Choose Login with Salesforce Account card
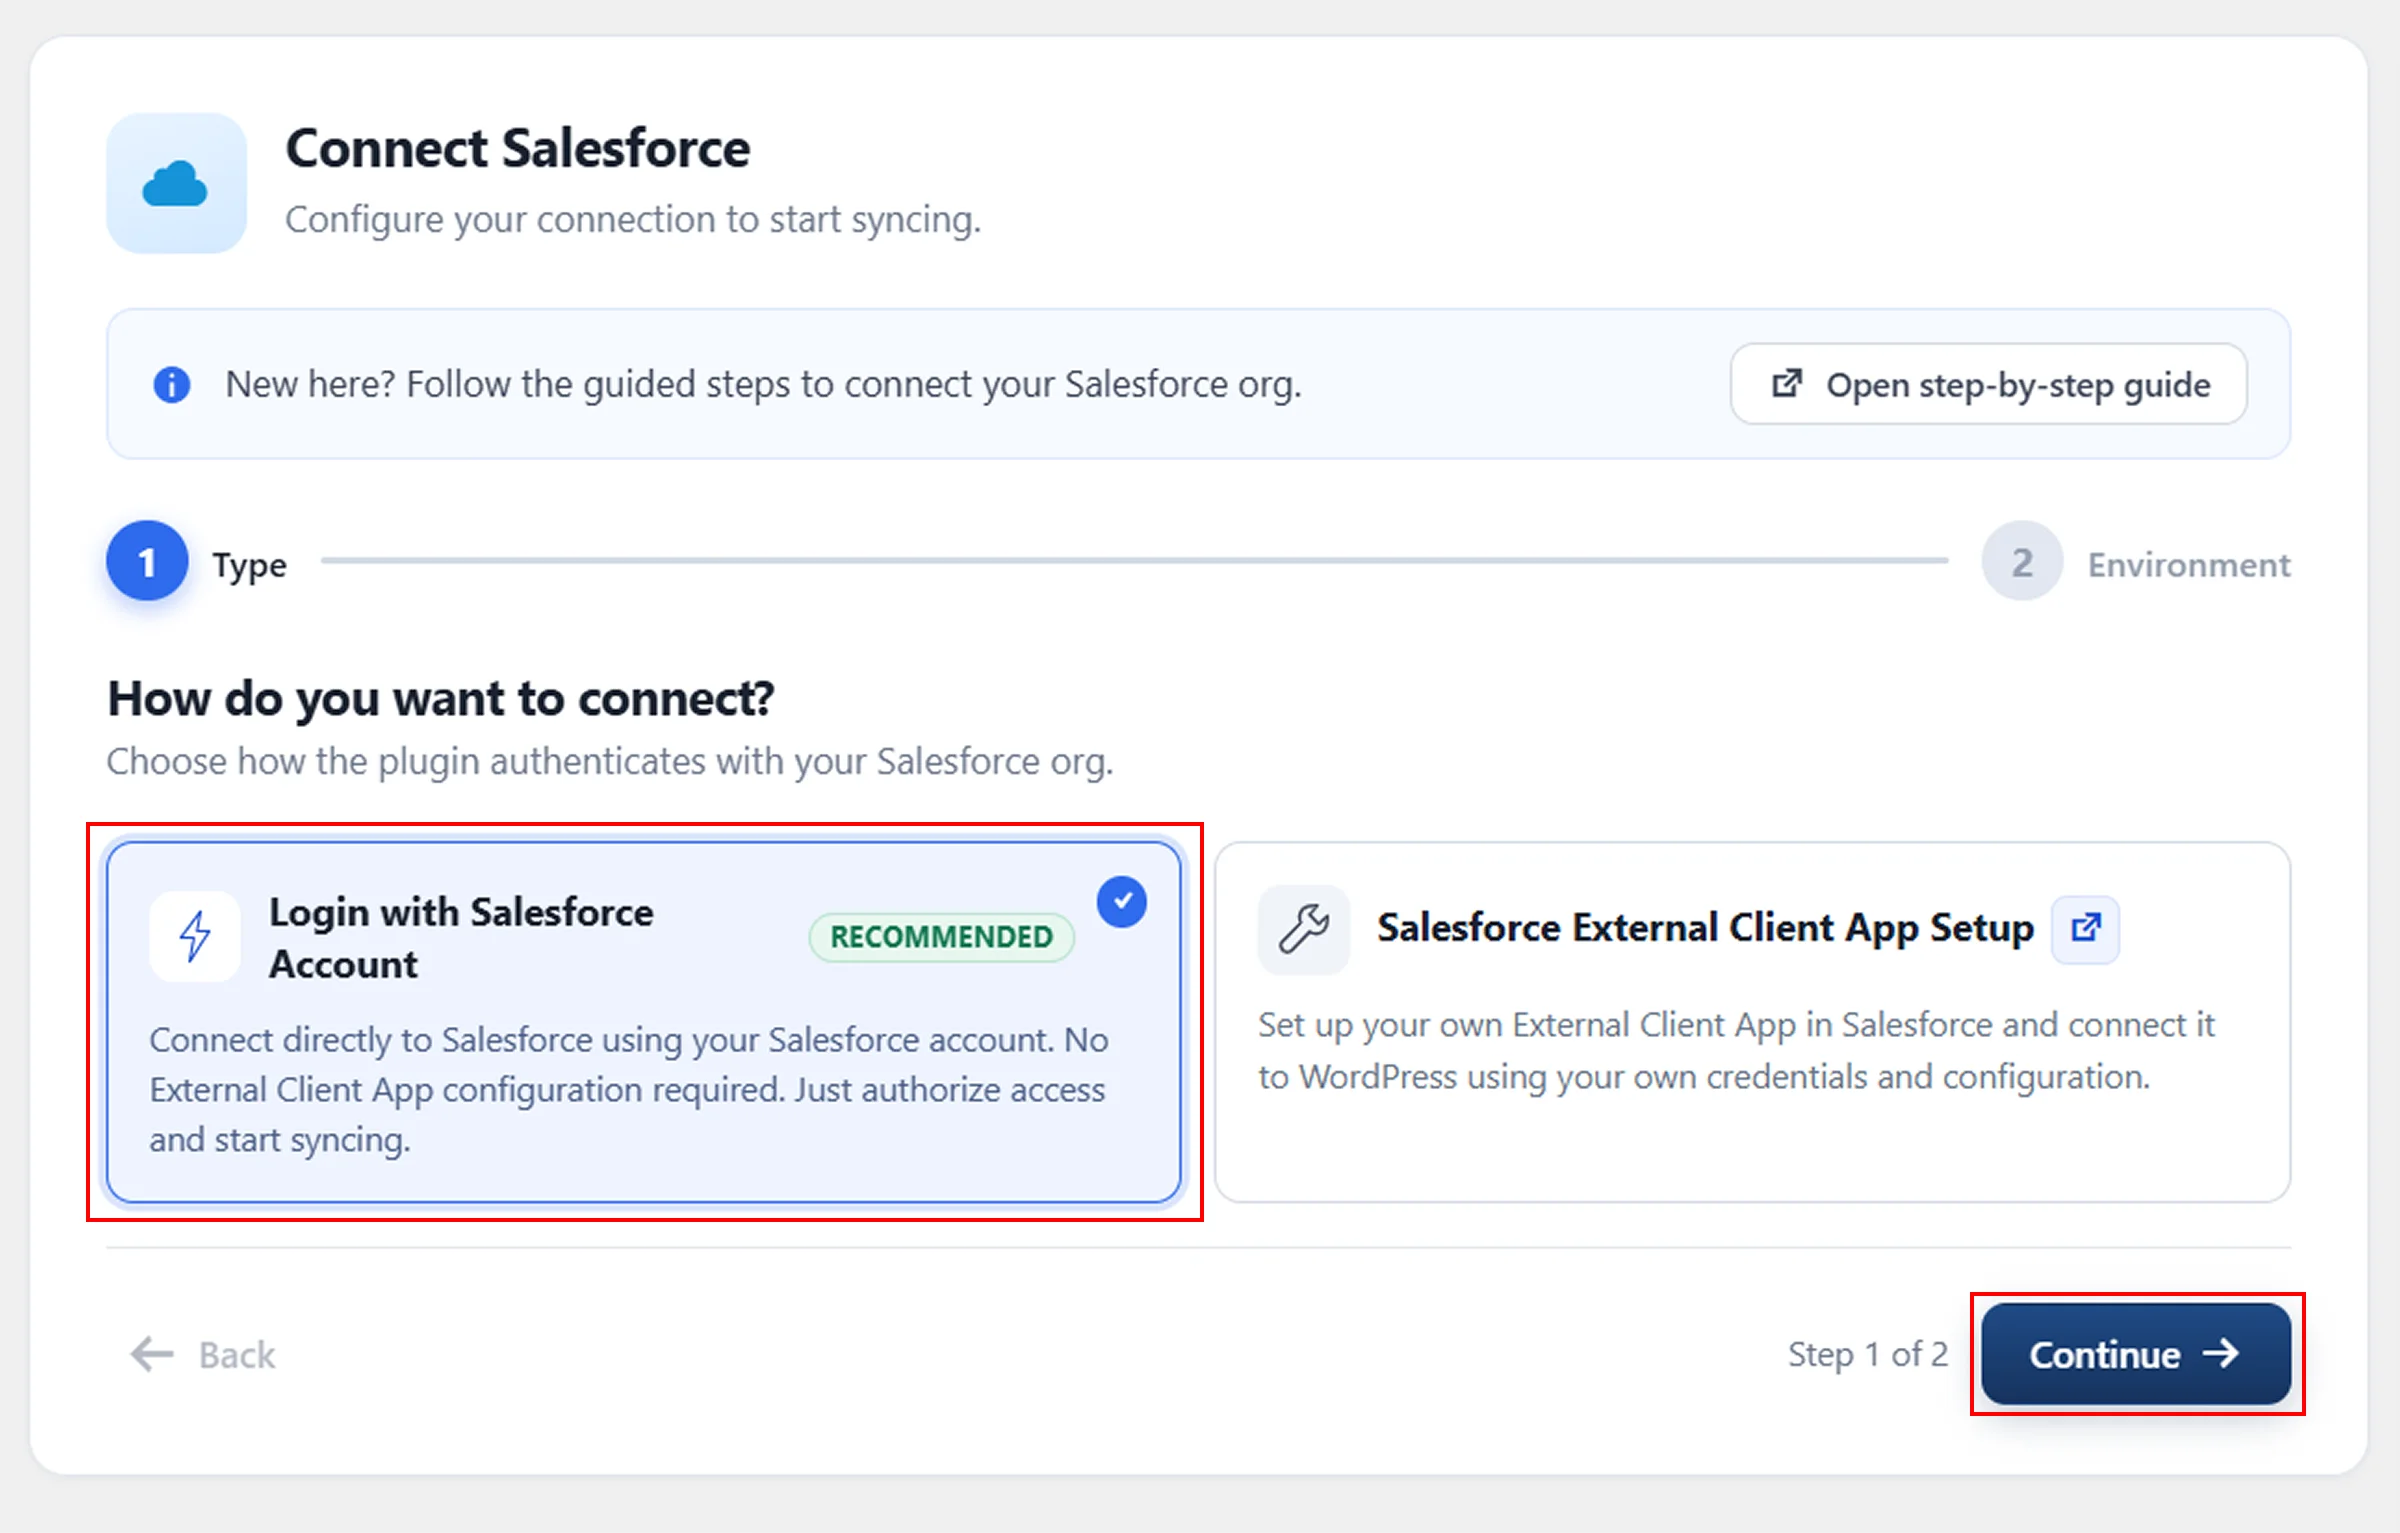The height and width of the screenshot is (1533, 2400). click(x=644, y=1022)
